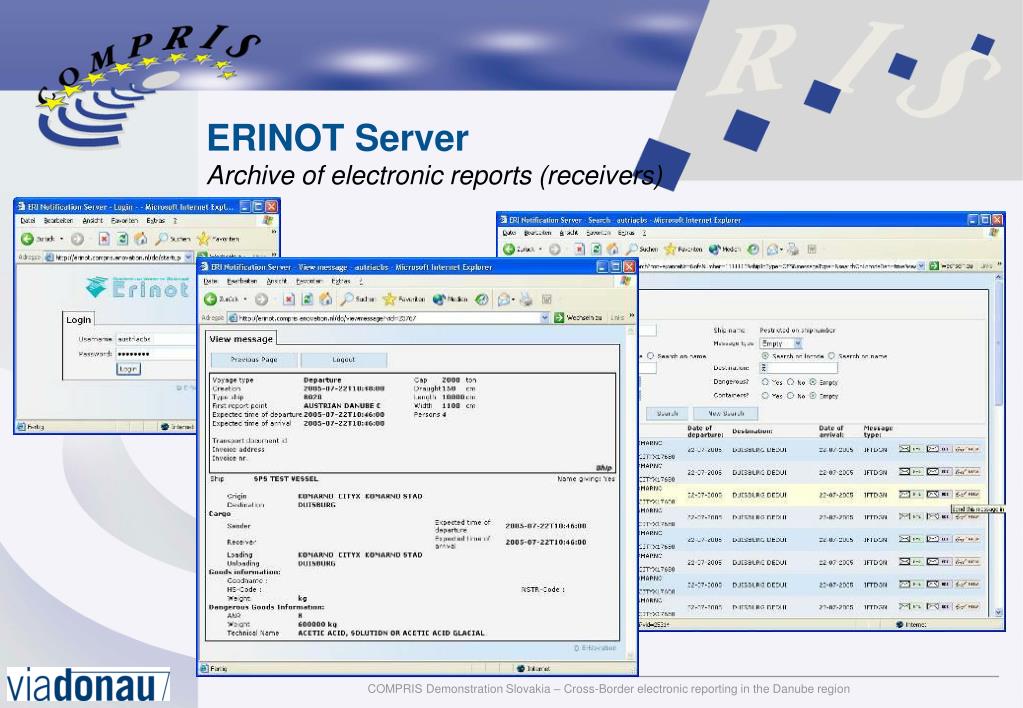
Task: Open address bar dropdown in Login window
Action: [x=189, y=257]
